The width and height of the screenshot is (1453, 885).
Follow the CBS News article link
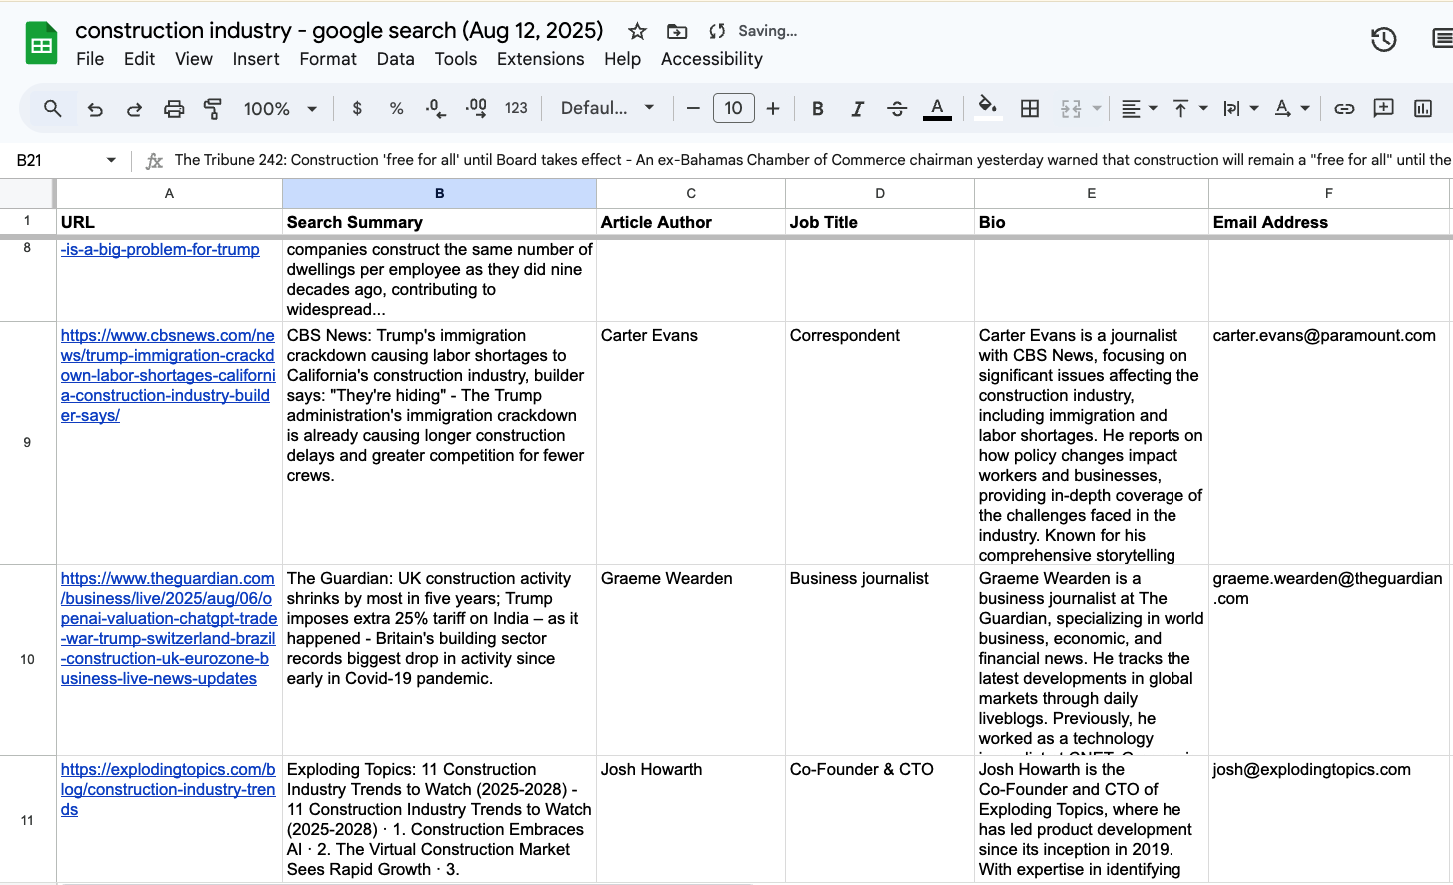[167, 375]
